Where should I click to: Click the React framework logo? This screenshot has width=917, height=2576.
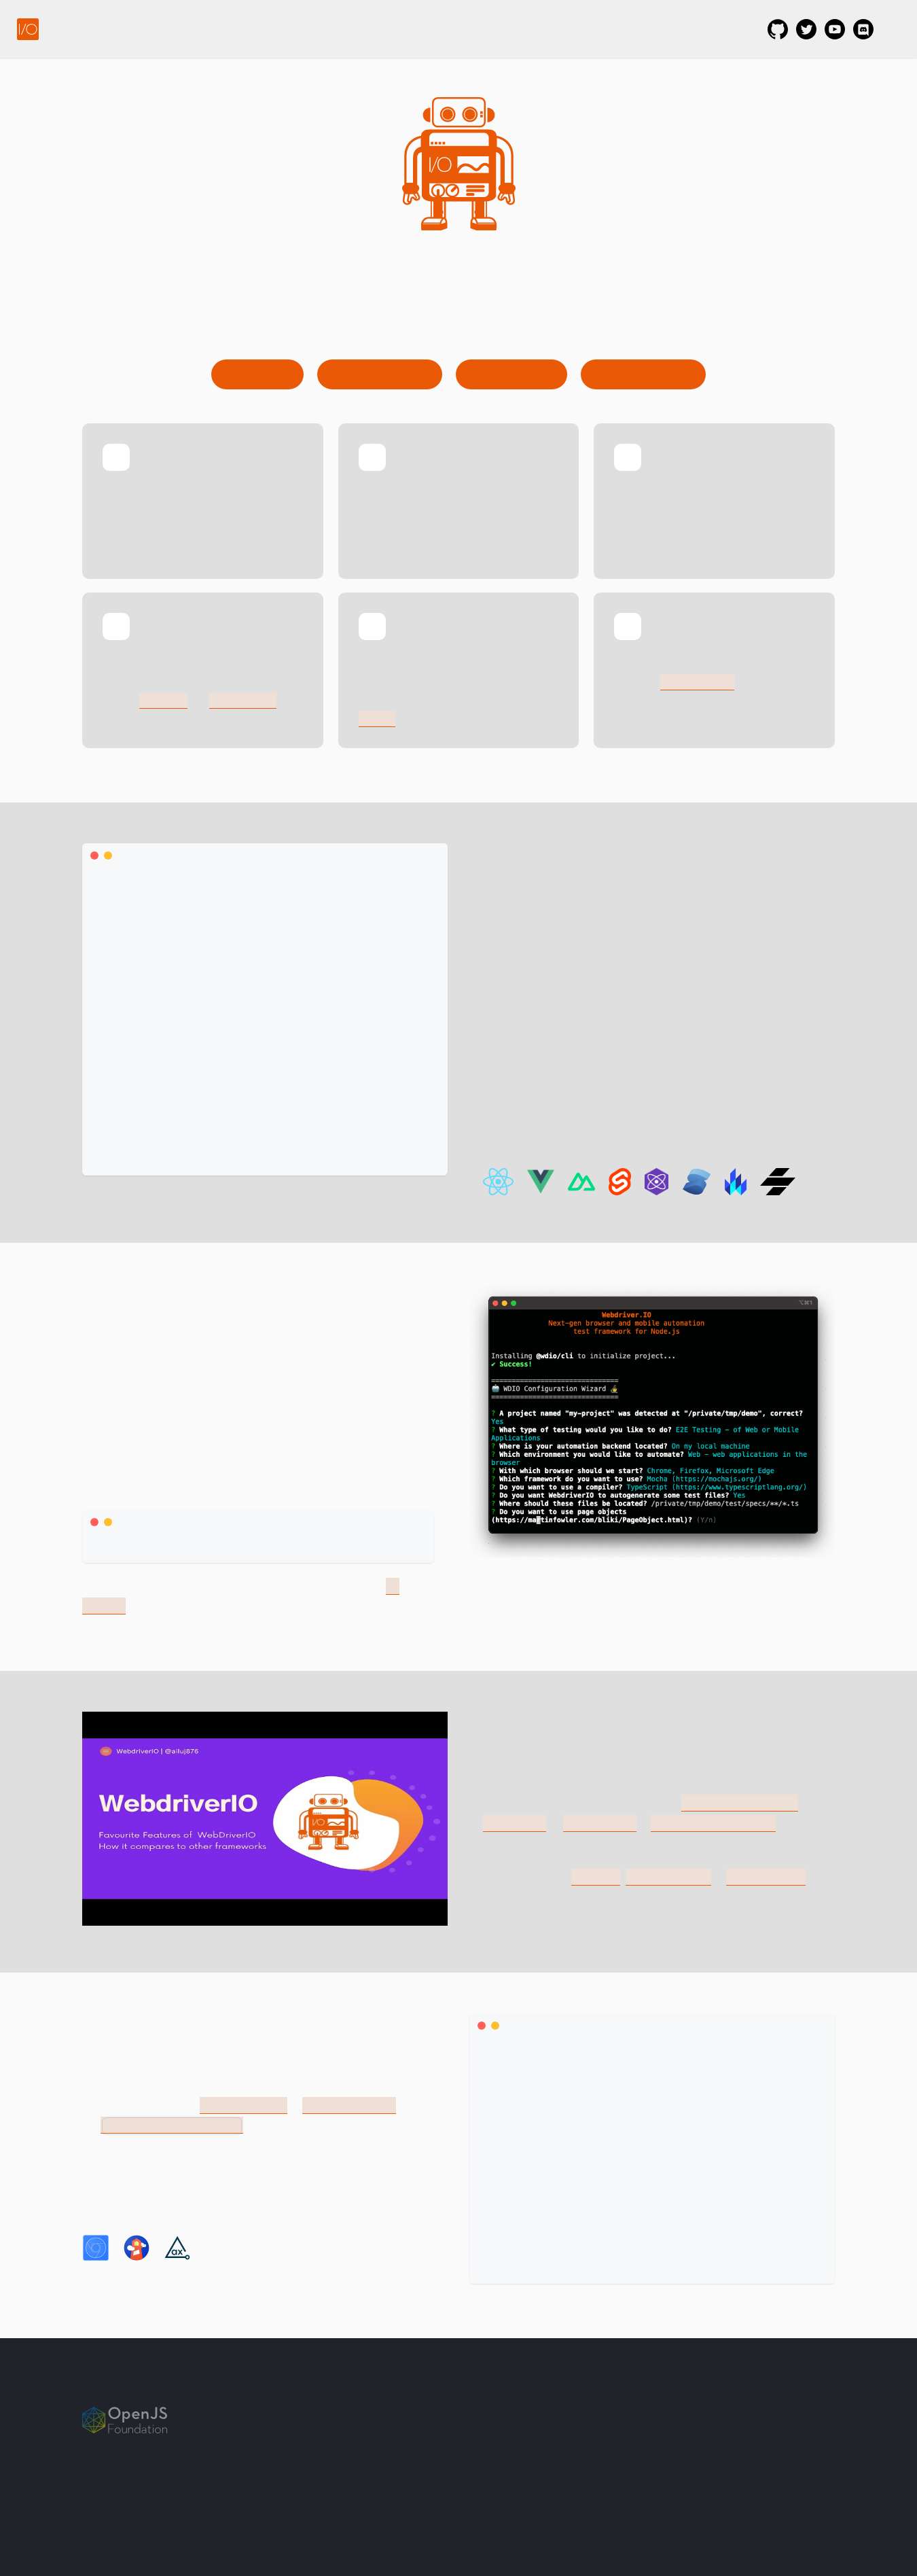pos(498,1181)
